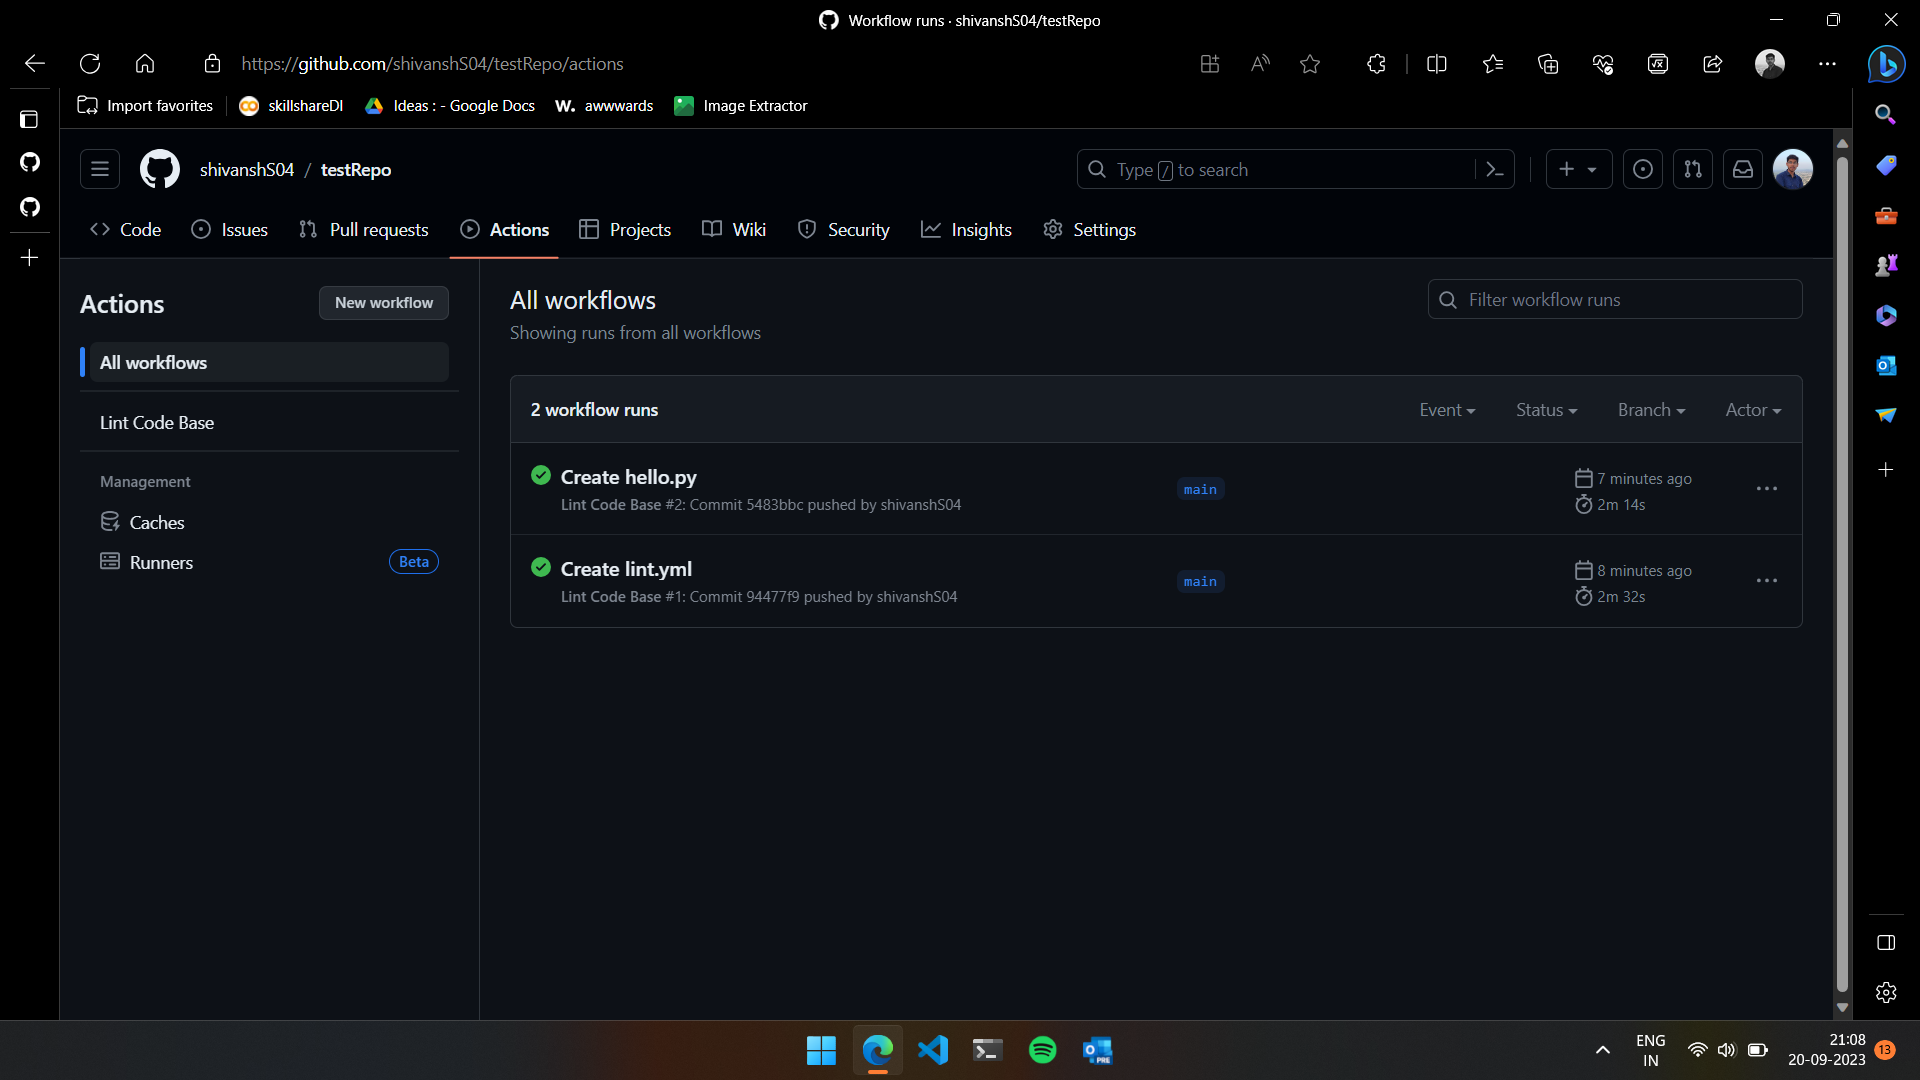Expand the Event filter dropdown
The width and height of the screenshot is (1920, 1080).
pyautogui.click(x=1447, y=410)
